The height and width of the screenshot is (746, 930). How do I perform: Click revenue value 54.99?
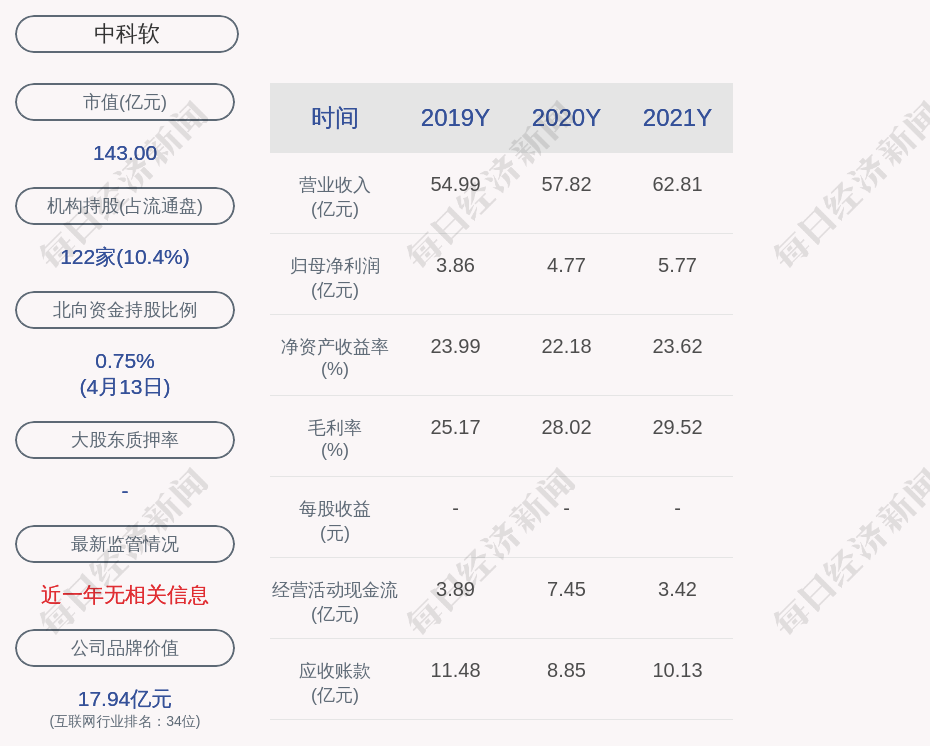pos(456,184)
